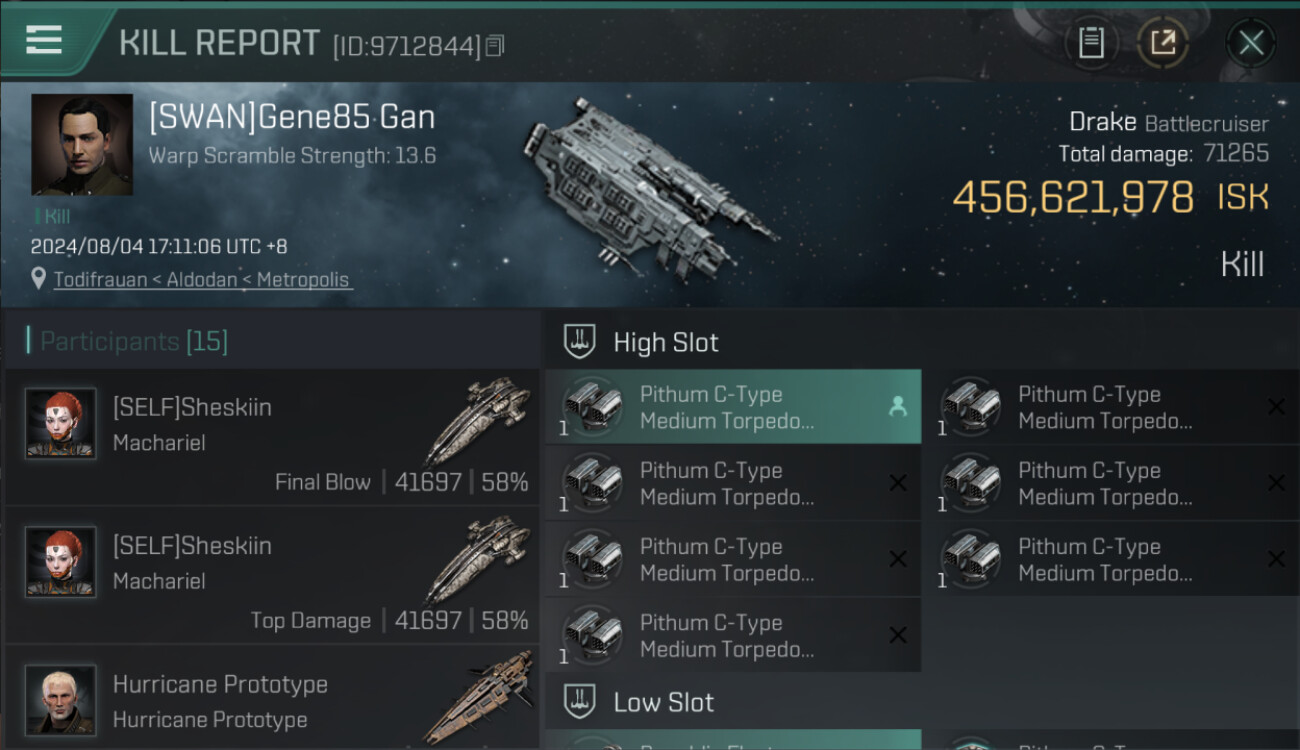The image size is (1300, 750).
Task: Open Final Blow participant Sheskiin's entry
Action: click(x=270, y=437)
